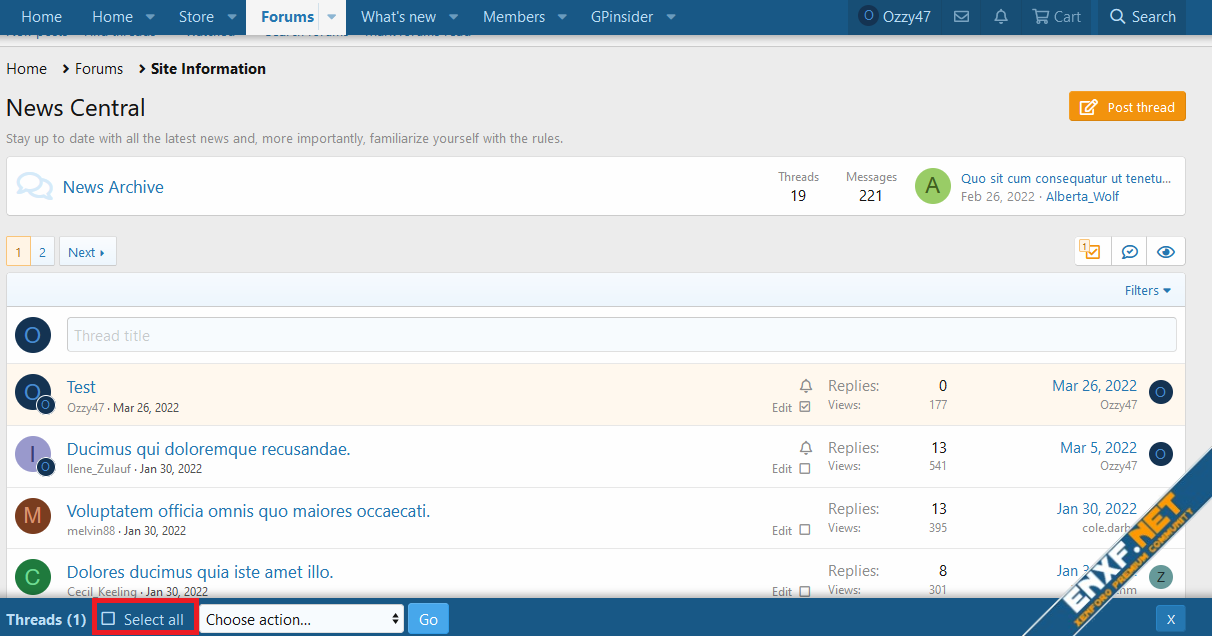Click the Mark read checkmark icon
The image size is (1212, 636).
coord(1091,252)
